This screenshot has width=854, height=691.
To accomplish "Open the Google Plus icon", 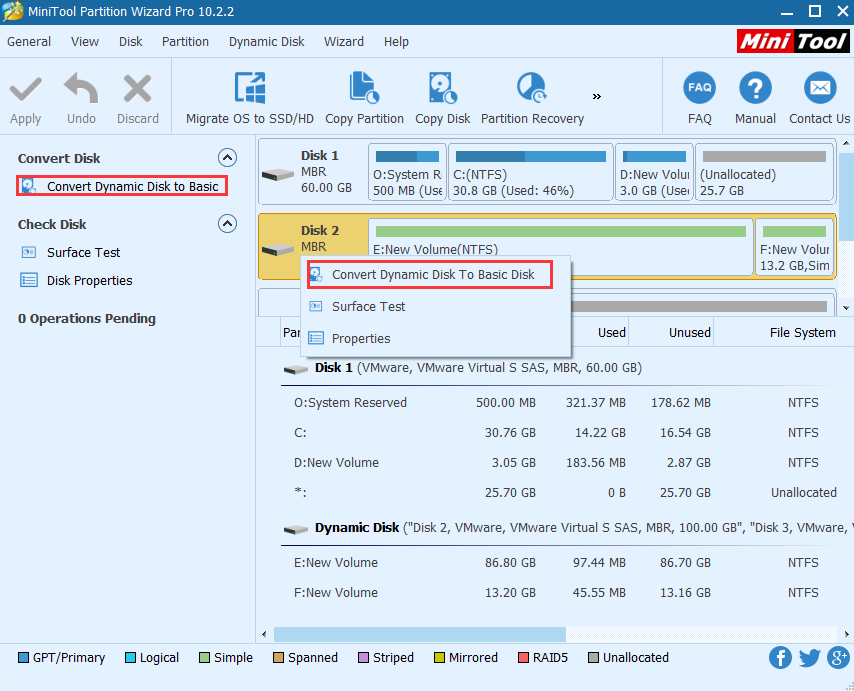I will (x=839, y=657).
